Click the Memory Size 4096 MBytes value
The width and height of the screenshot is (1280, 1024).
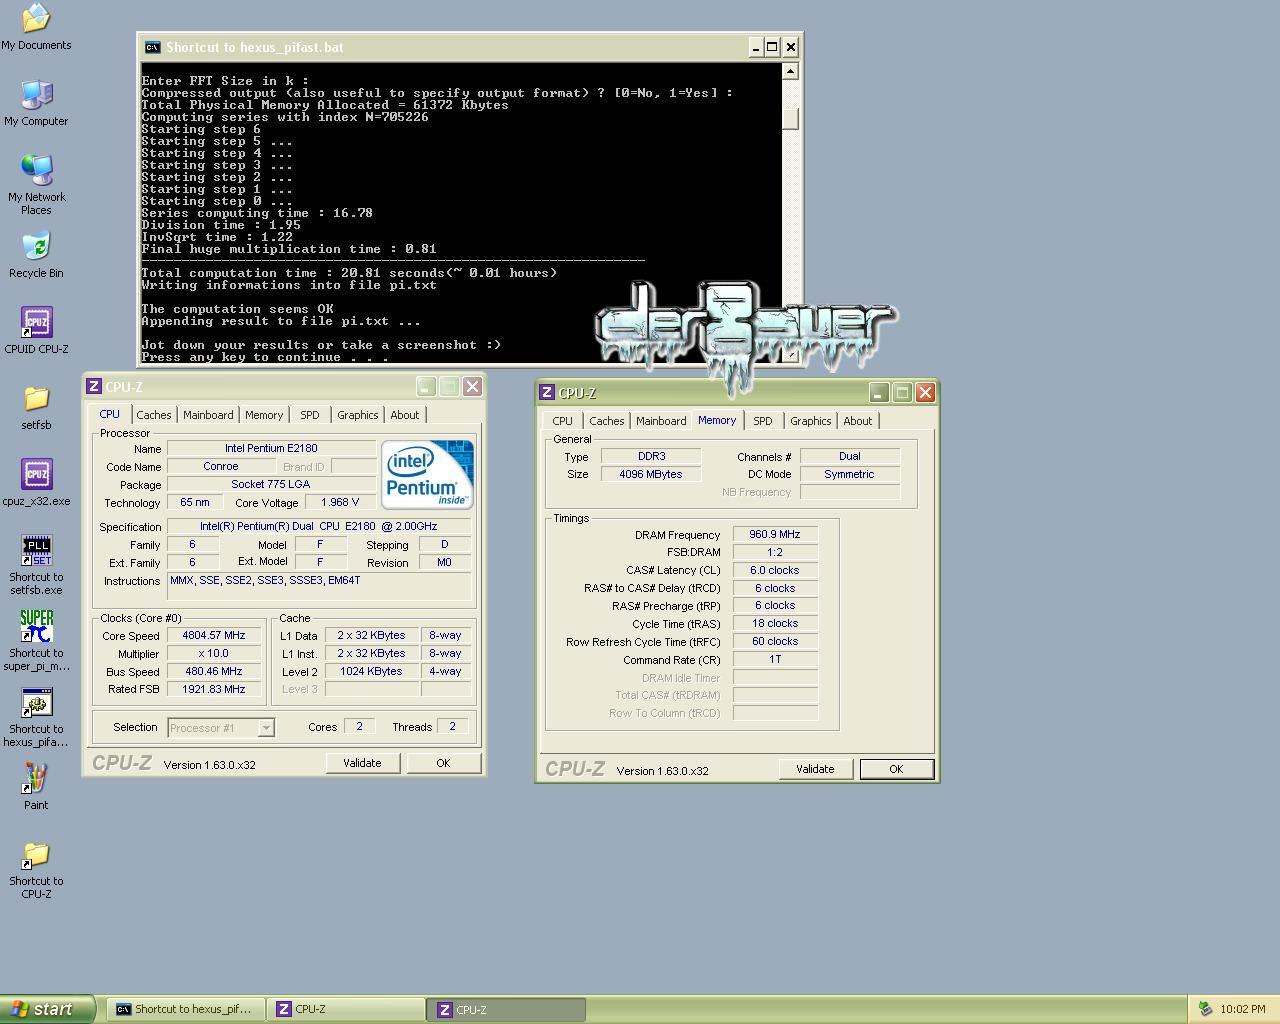[x=651, y=474]
